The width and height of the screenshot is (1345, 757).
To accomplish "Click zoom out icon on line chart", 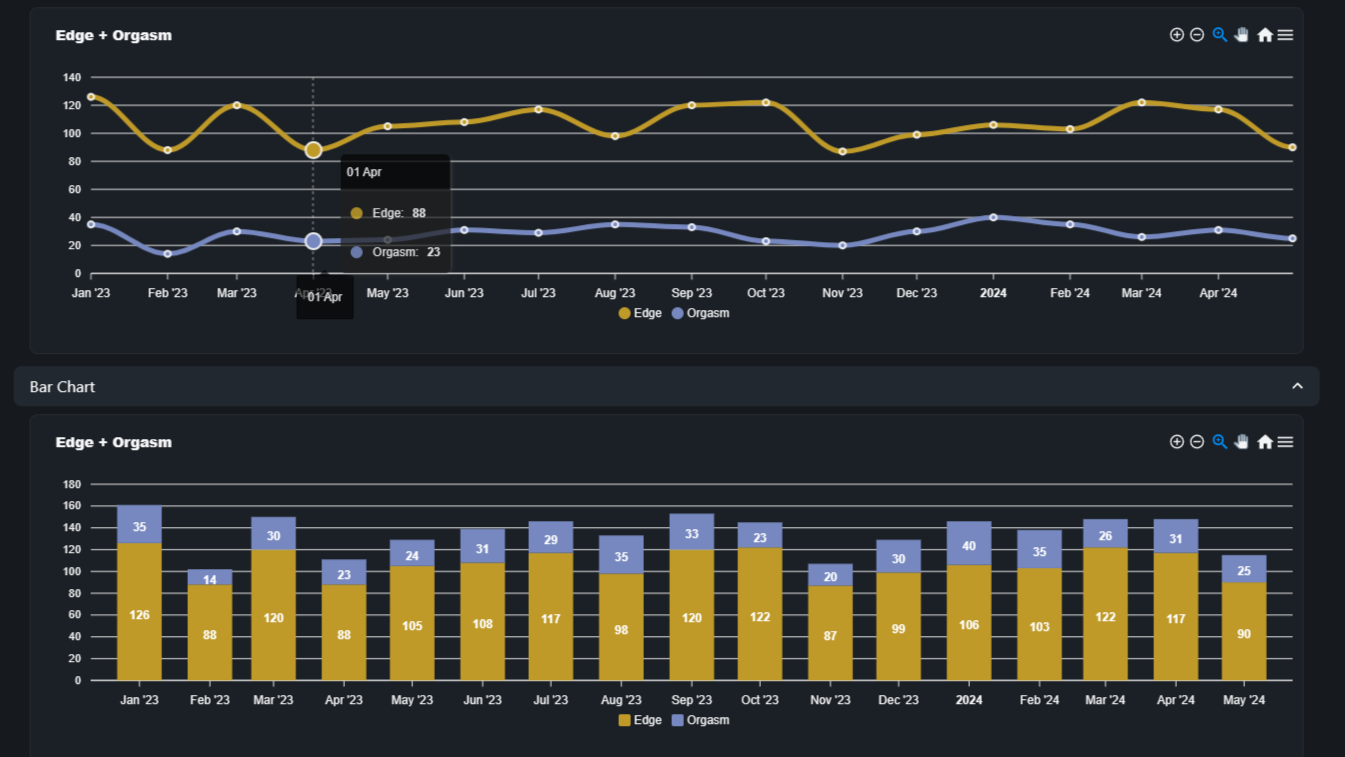I will [x=1197, y=35].
